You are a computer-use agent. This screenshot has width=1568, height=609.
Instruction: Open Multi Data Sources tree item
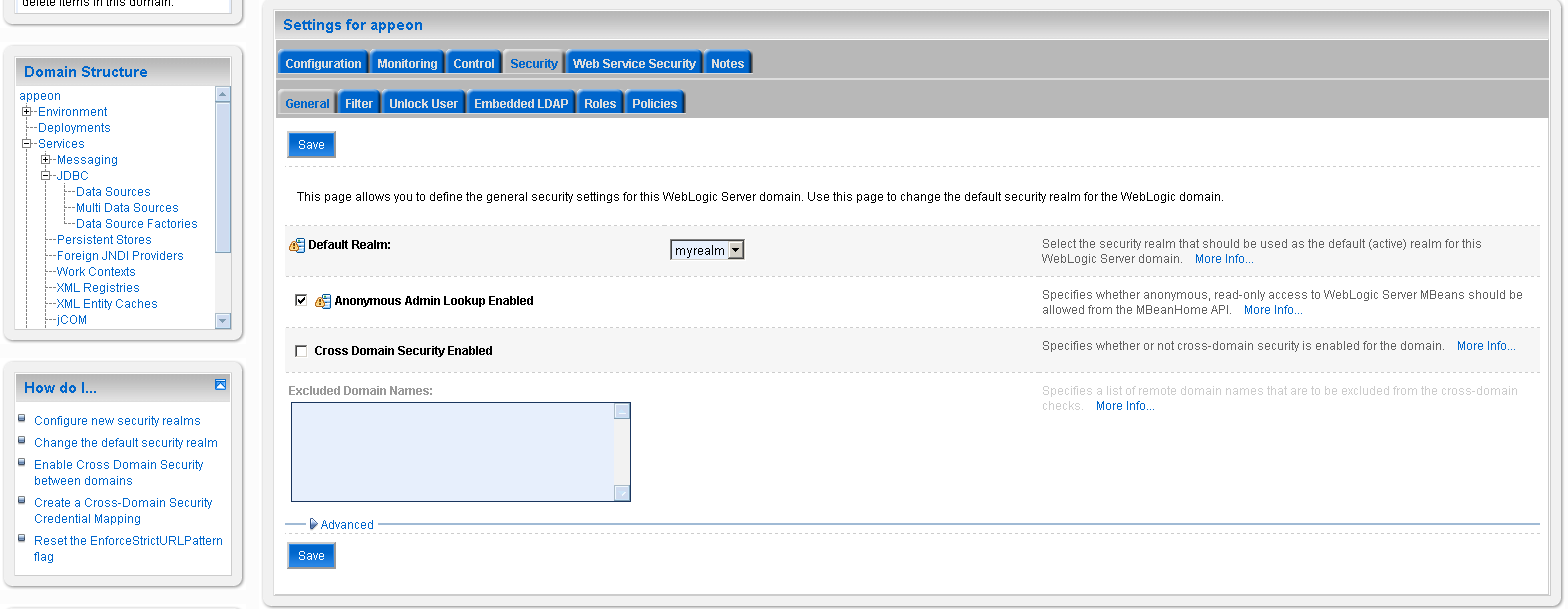(127, 208)
